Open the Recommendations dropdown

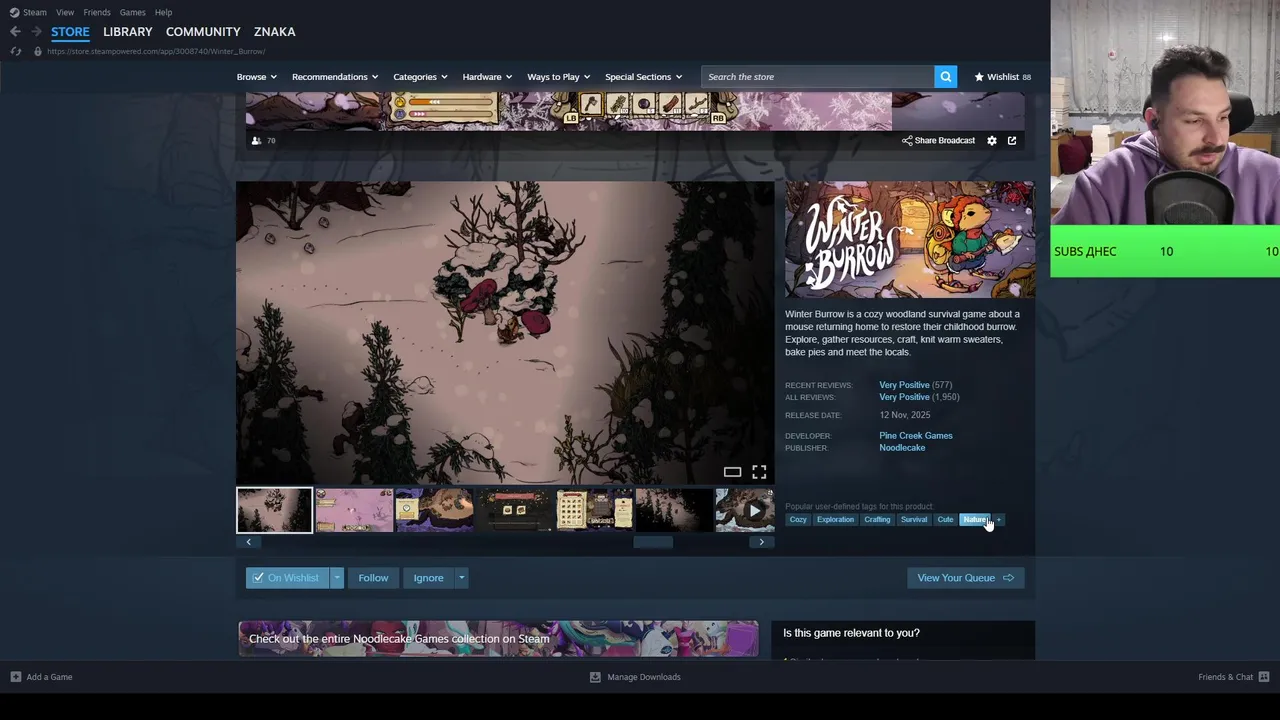[335, 77]
